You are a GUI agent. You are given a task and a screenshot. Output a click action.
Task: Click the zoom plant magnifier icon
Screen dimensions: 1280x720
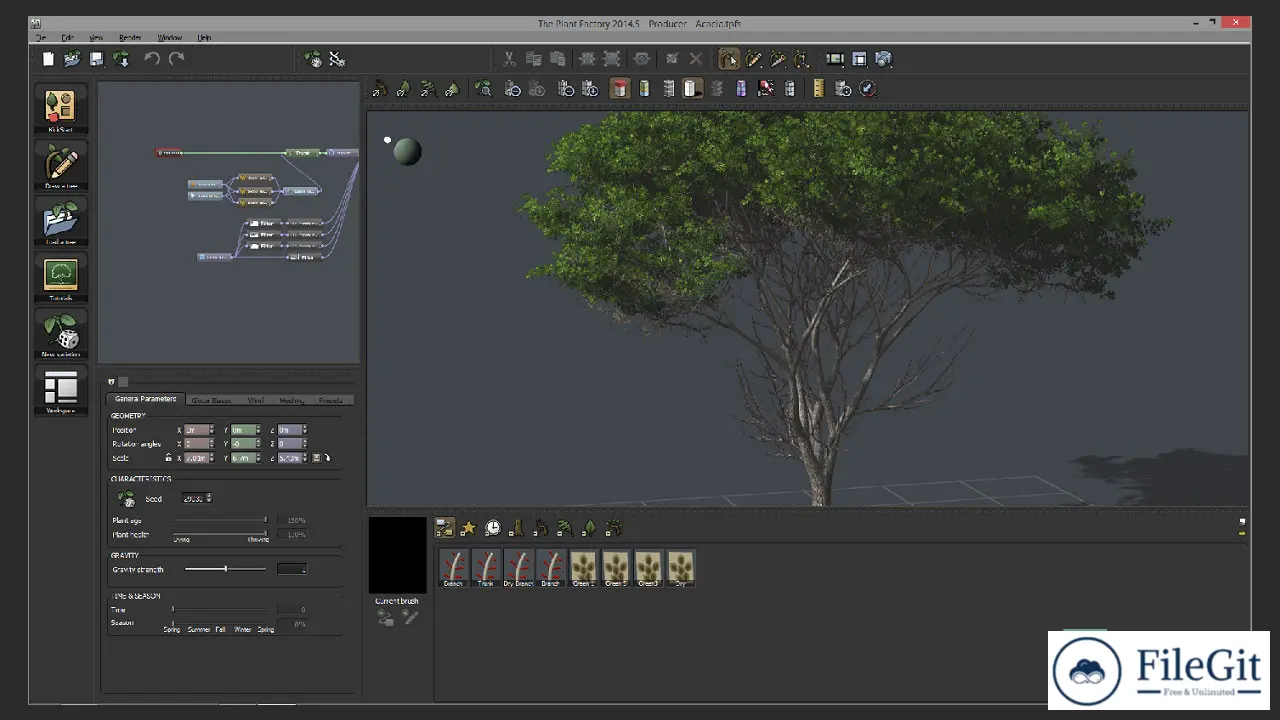[484, 89]
